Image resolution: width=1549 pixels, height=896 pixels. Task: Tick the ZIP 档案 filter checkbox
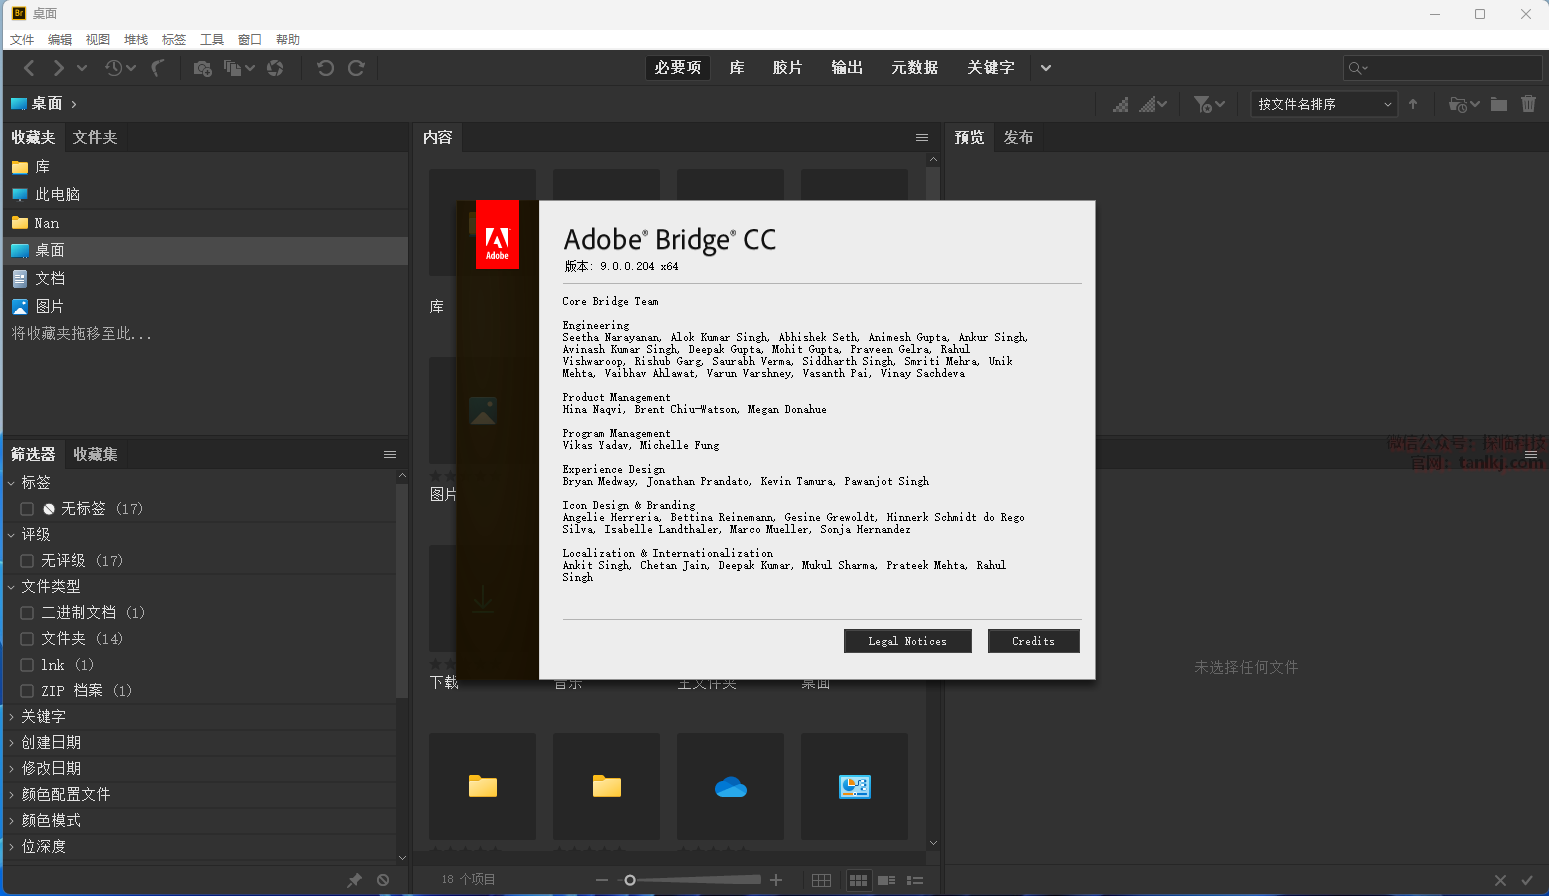[x=27, y=691]
